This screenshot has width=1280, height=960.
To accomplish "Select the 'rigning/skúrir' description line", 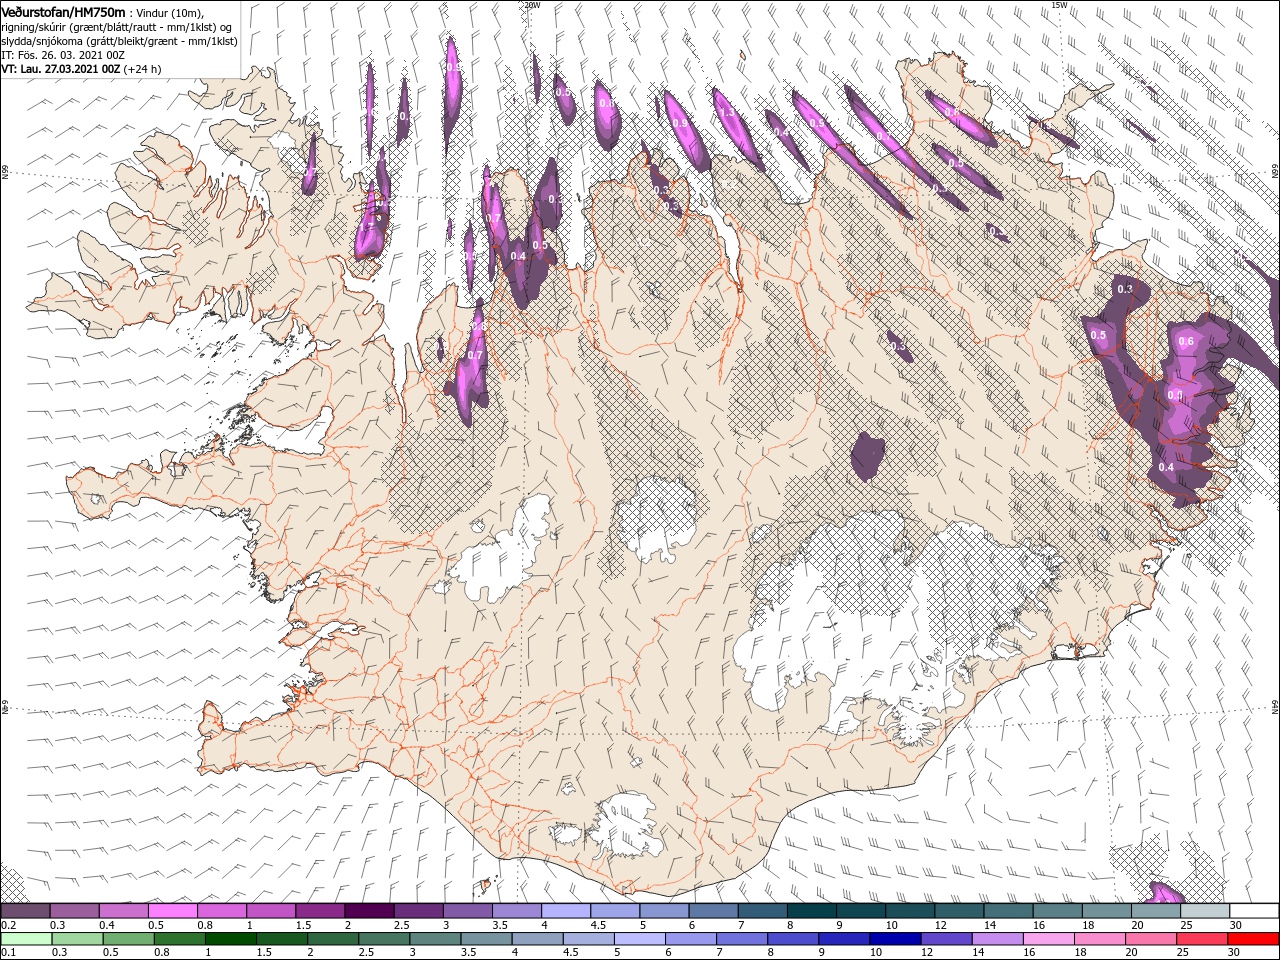I will 117,27.
